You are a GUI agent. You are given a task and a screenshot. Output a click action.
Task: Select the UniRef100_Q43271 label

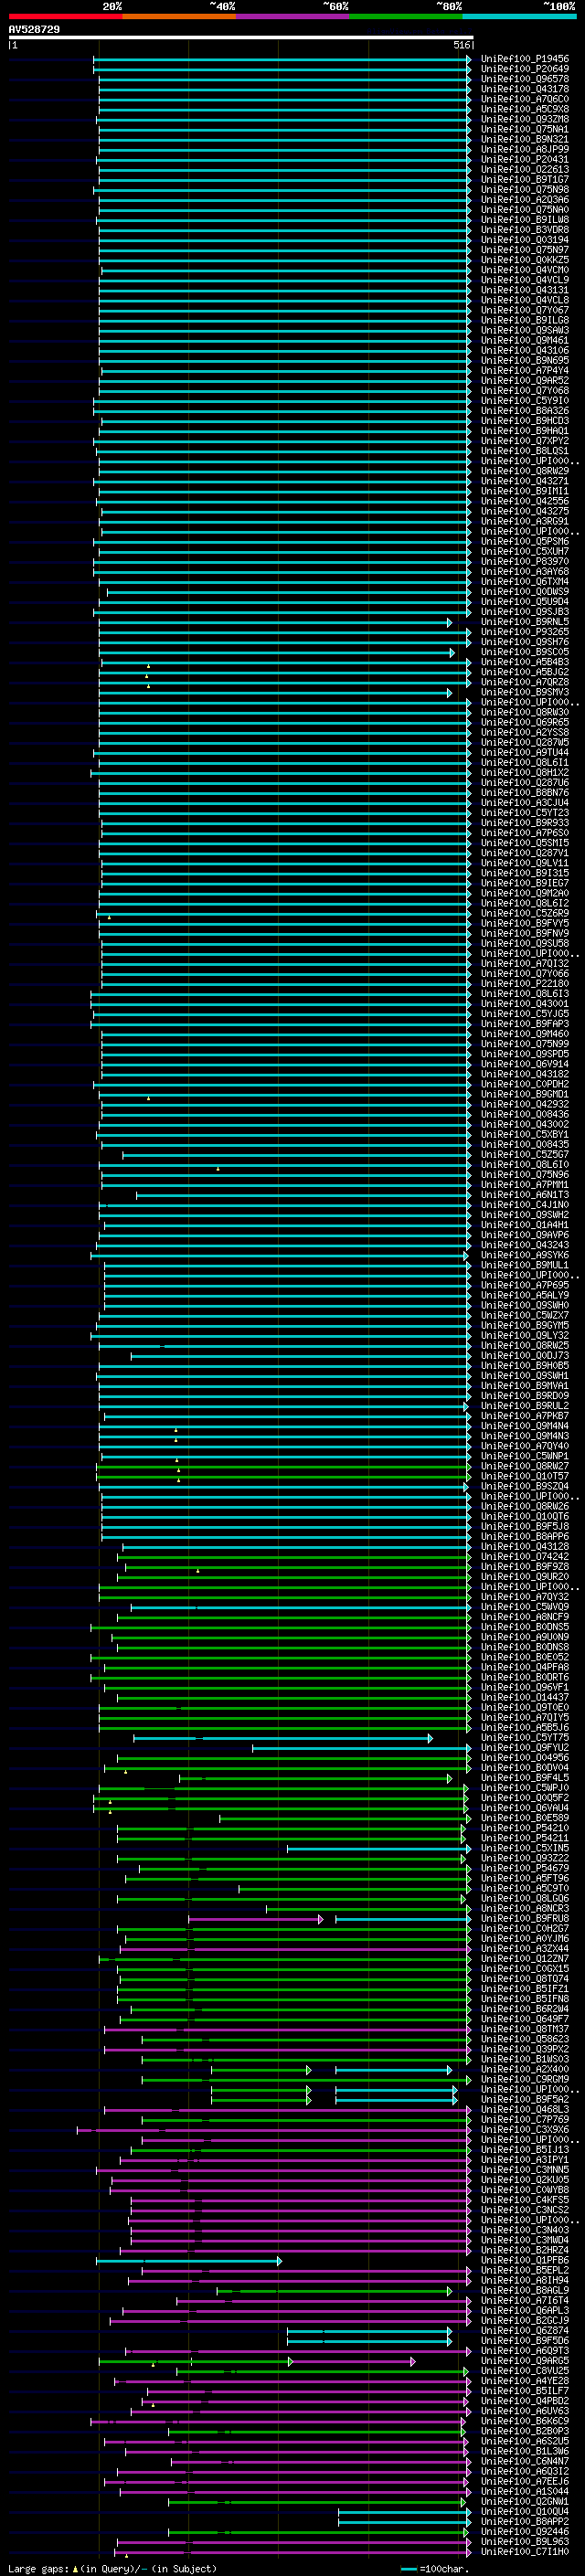[x=524, y=481]
